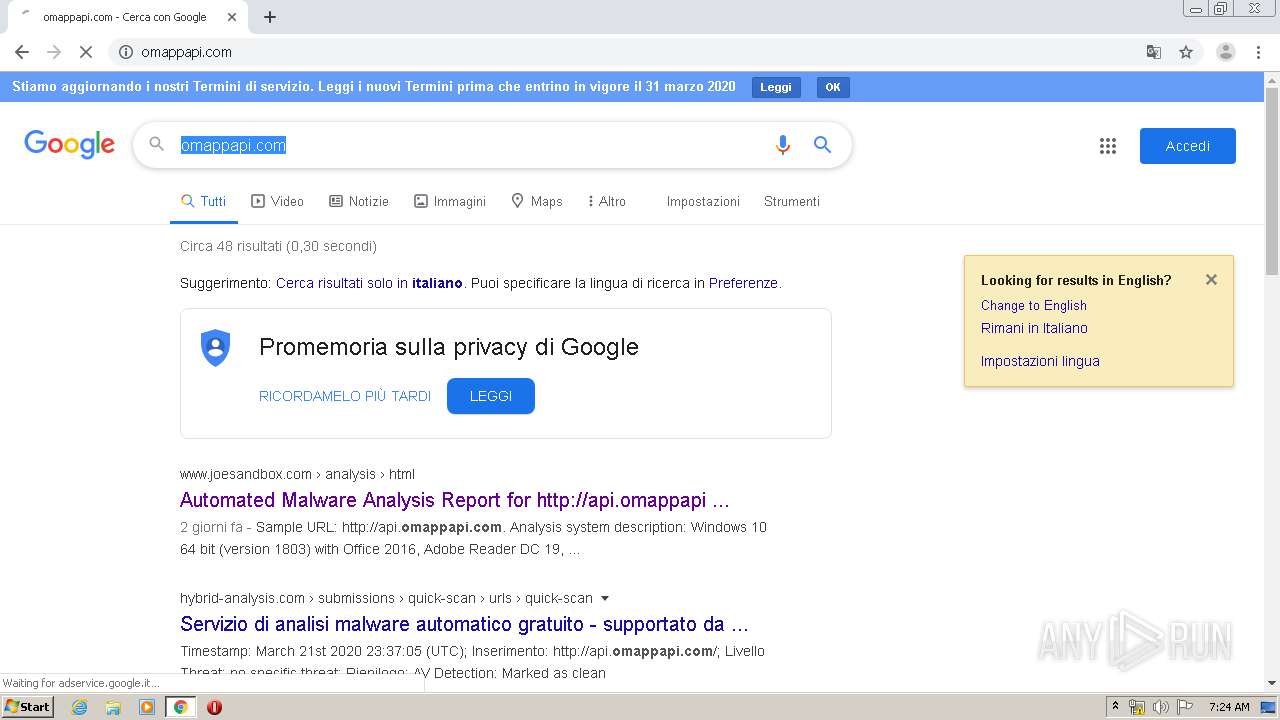The width and height of the screenshot is (1280, 720).
Task: Stop loading the page with the X button
Action: click(86, 52)
